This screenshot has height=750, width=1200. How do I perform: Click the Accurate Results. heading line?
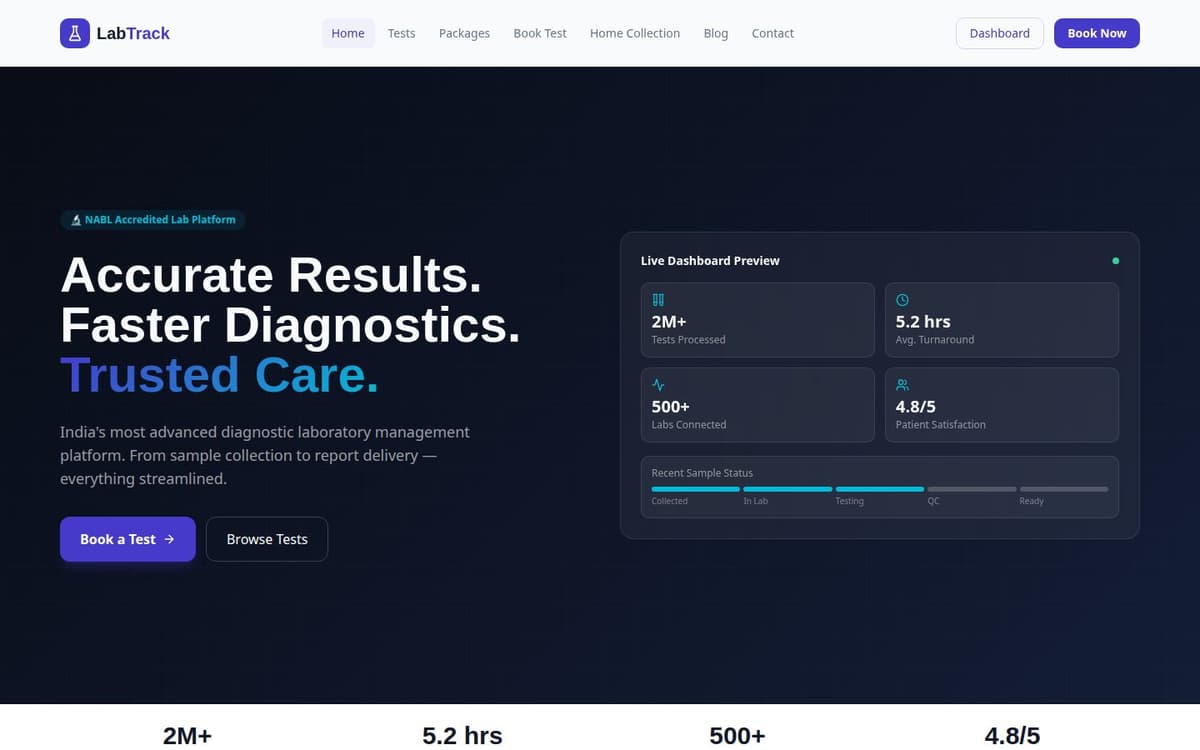pos(272,275)
